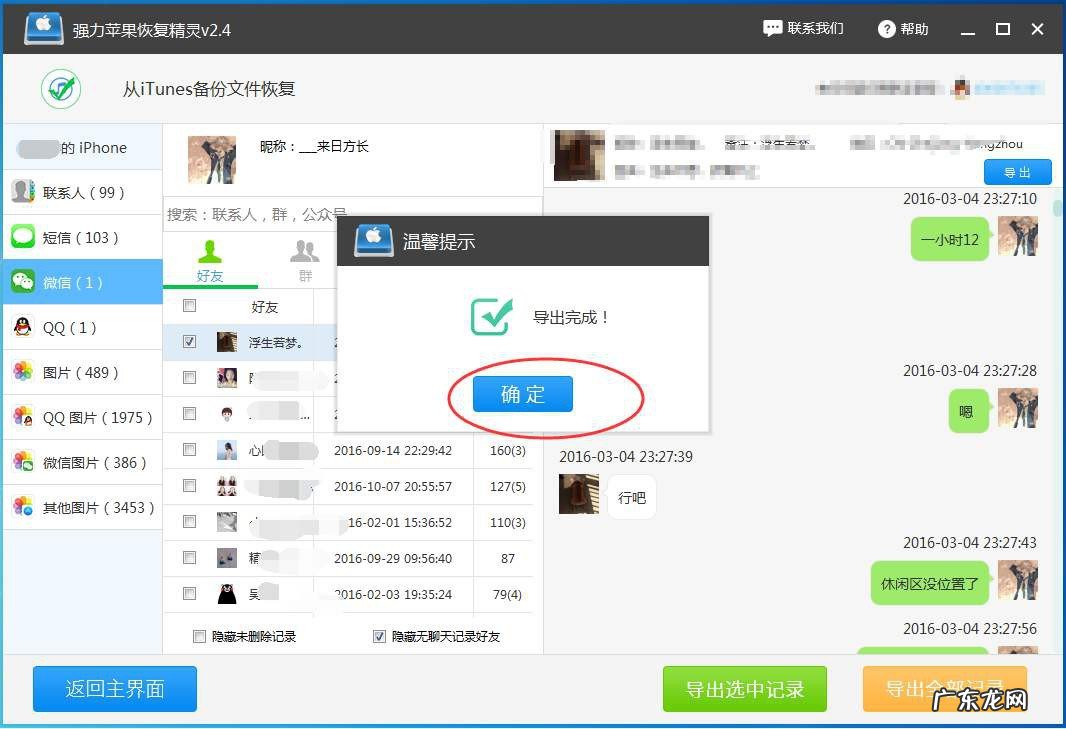The image size is (1066, 729).
Task: Export selected records via 导出选中记录
Action: [x=745, y=688]
